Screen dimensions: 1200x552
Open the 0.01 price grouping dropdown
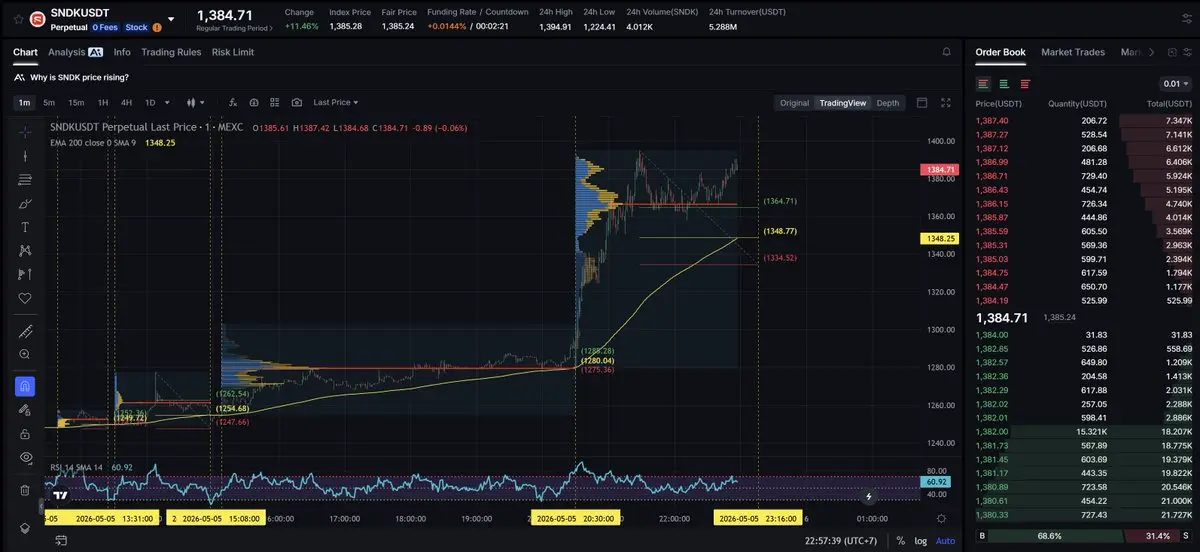click(x=1174, y=84)
